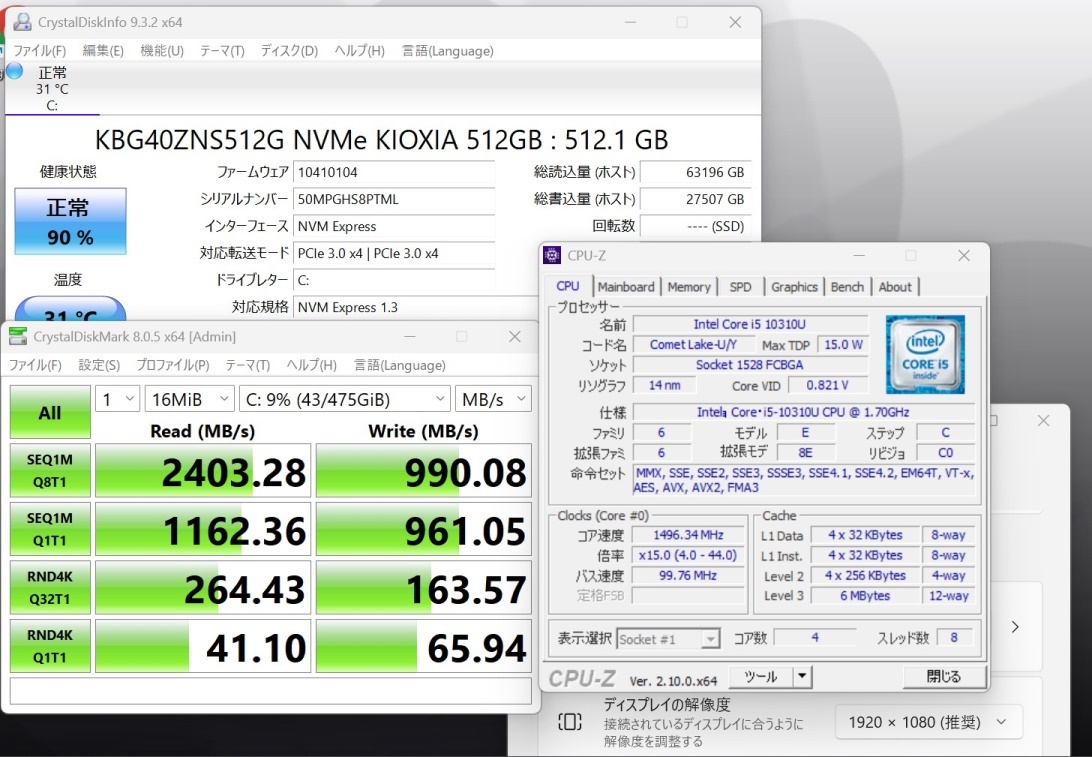Screen dimensions: 1092x757
Task: Click the 31 °C temperature indicator button
Action: click(70, 310)
